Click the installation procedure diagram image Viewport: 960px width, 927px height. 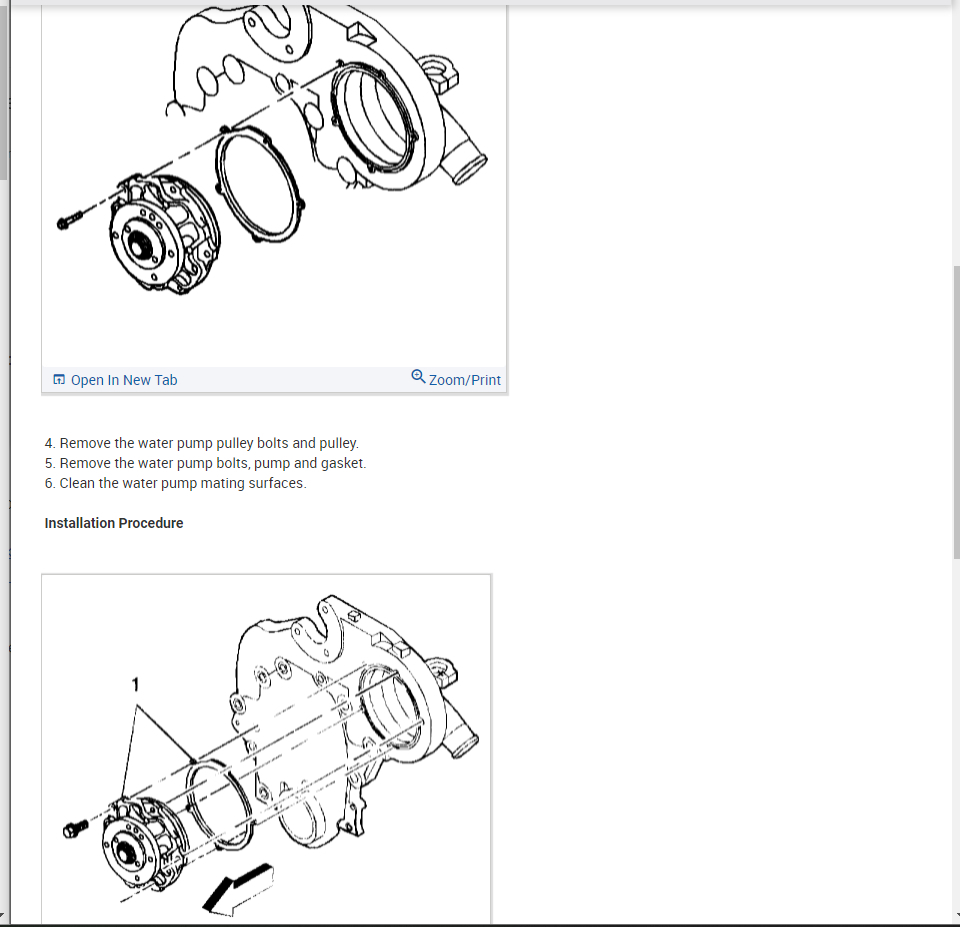(266, 749)
